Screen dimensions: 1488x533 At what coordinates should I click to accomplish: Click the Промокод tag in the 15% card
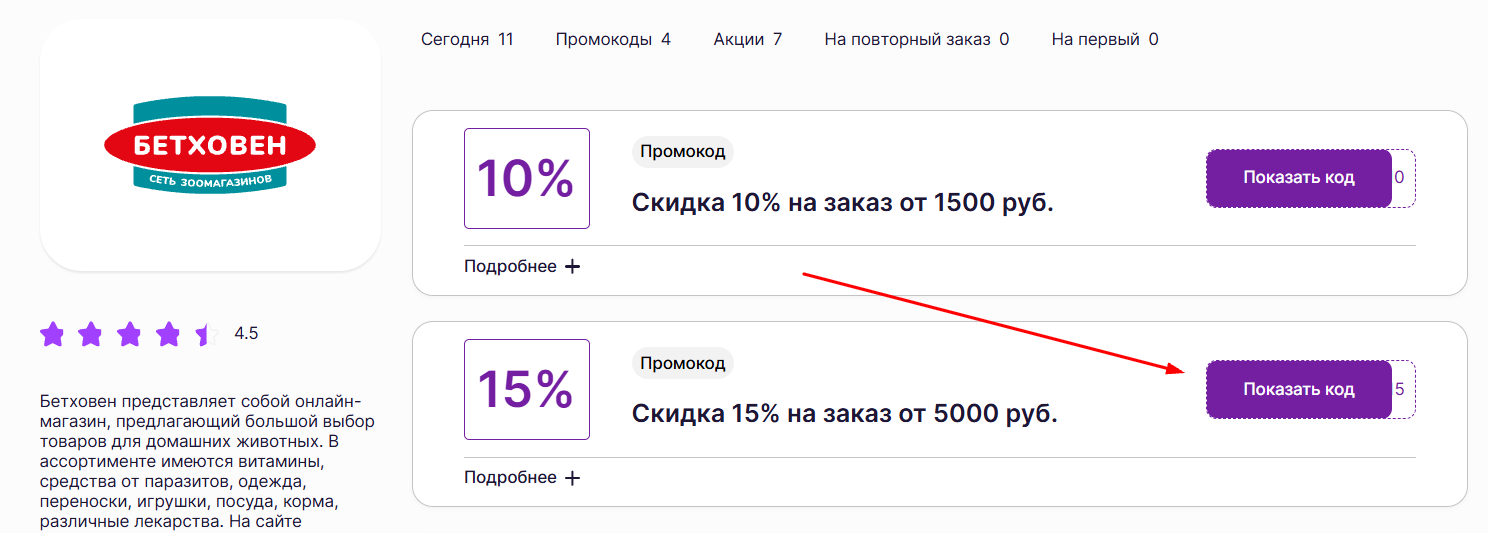(682, 363)
